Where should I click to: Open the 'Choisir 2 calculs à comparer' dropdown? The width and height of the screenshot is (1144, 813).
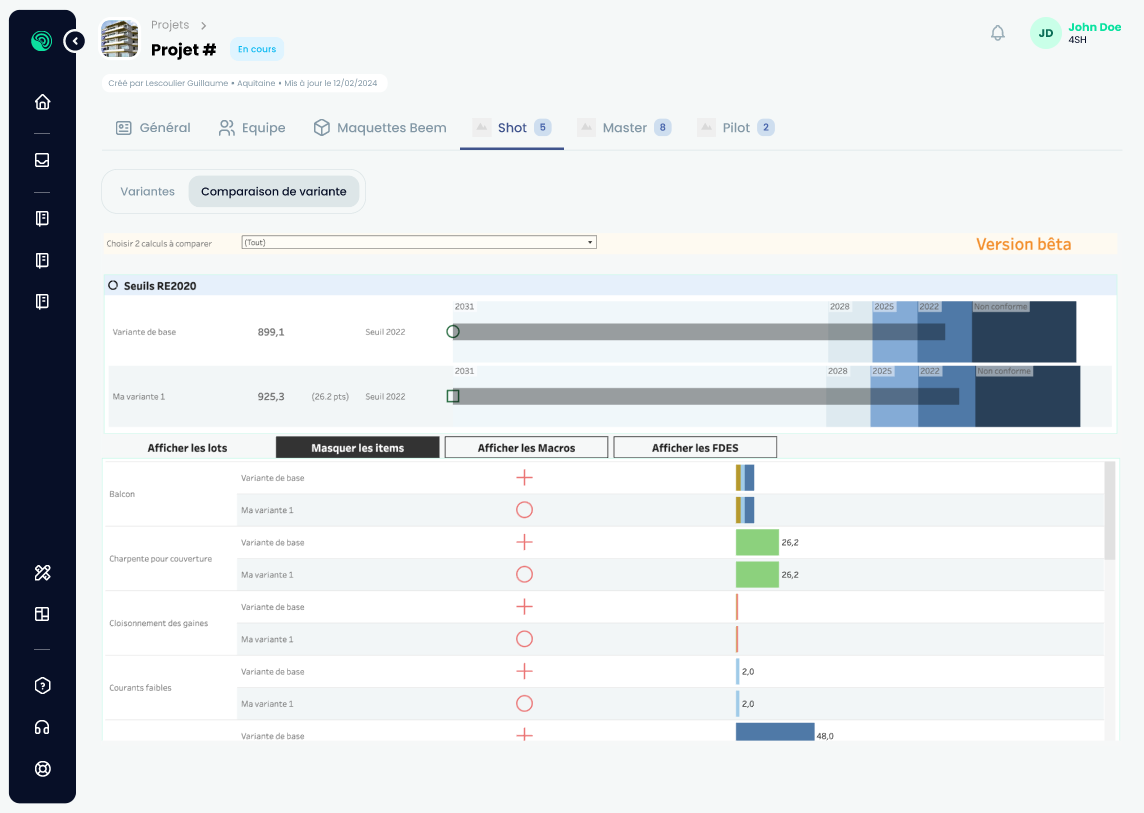(419, 242)
